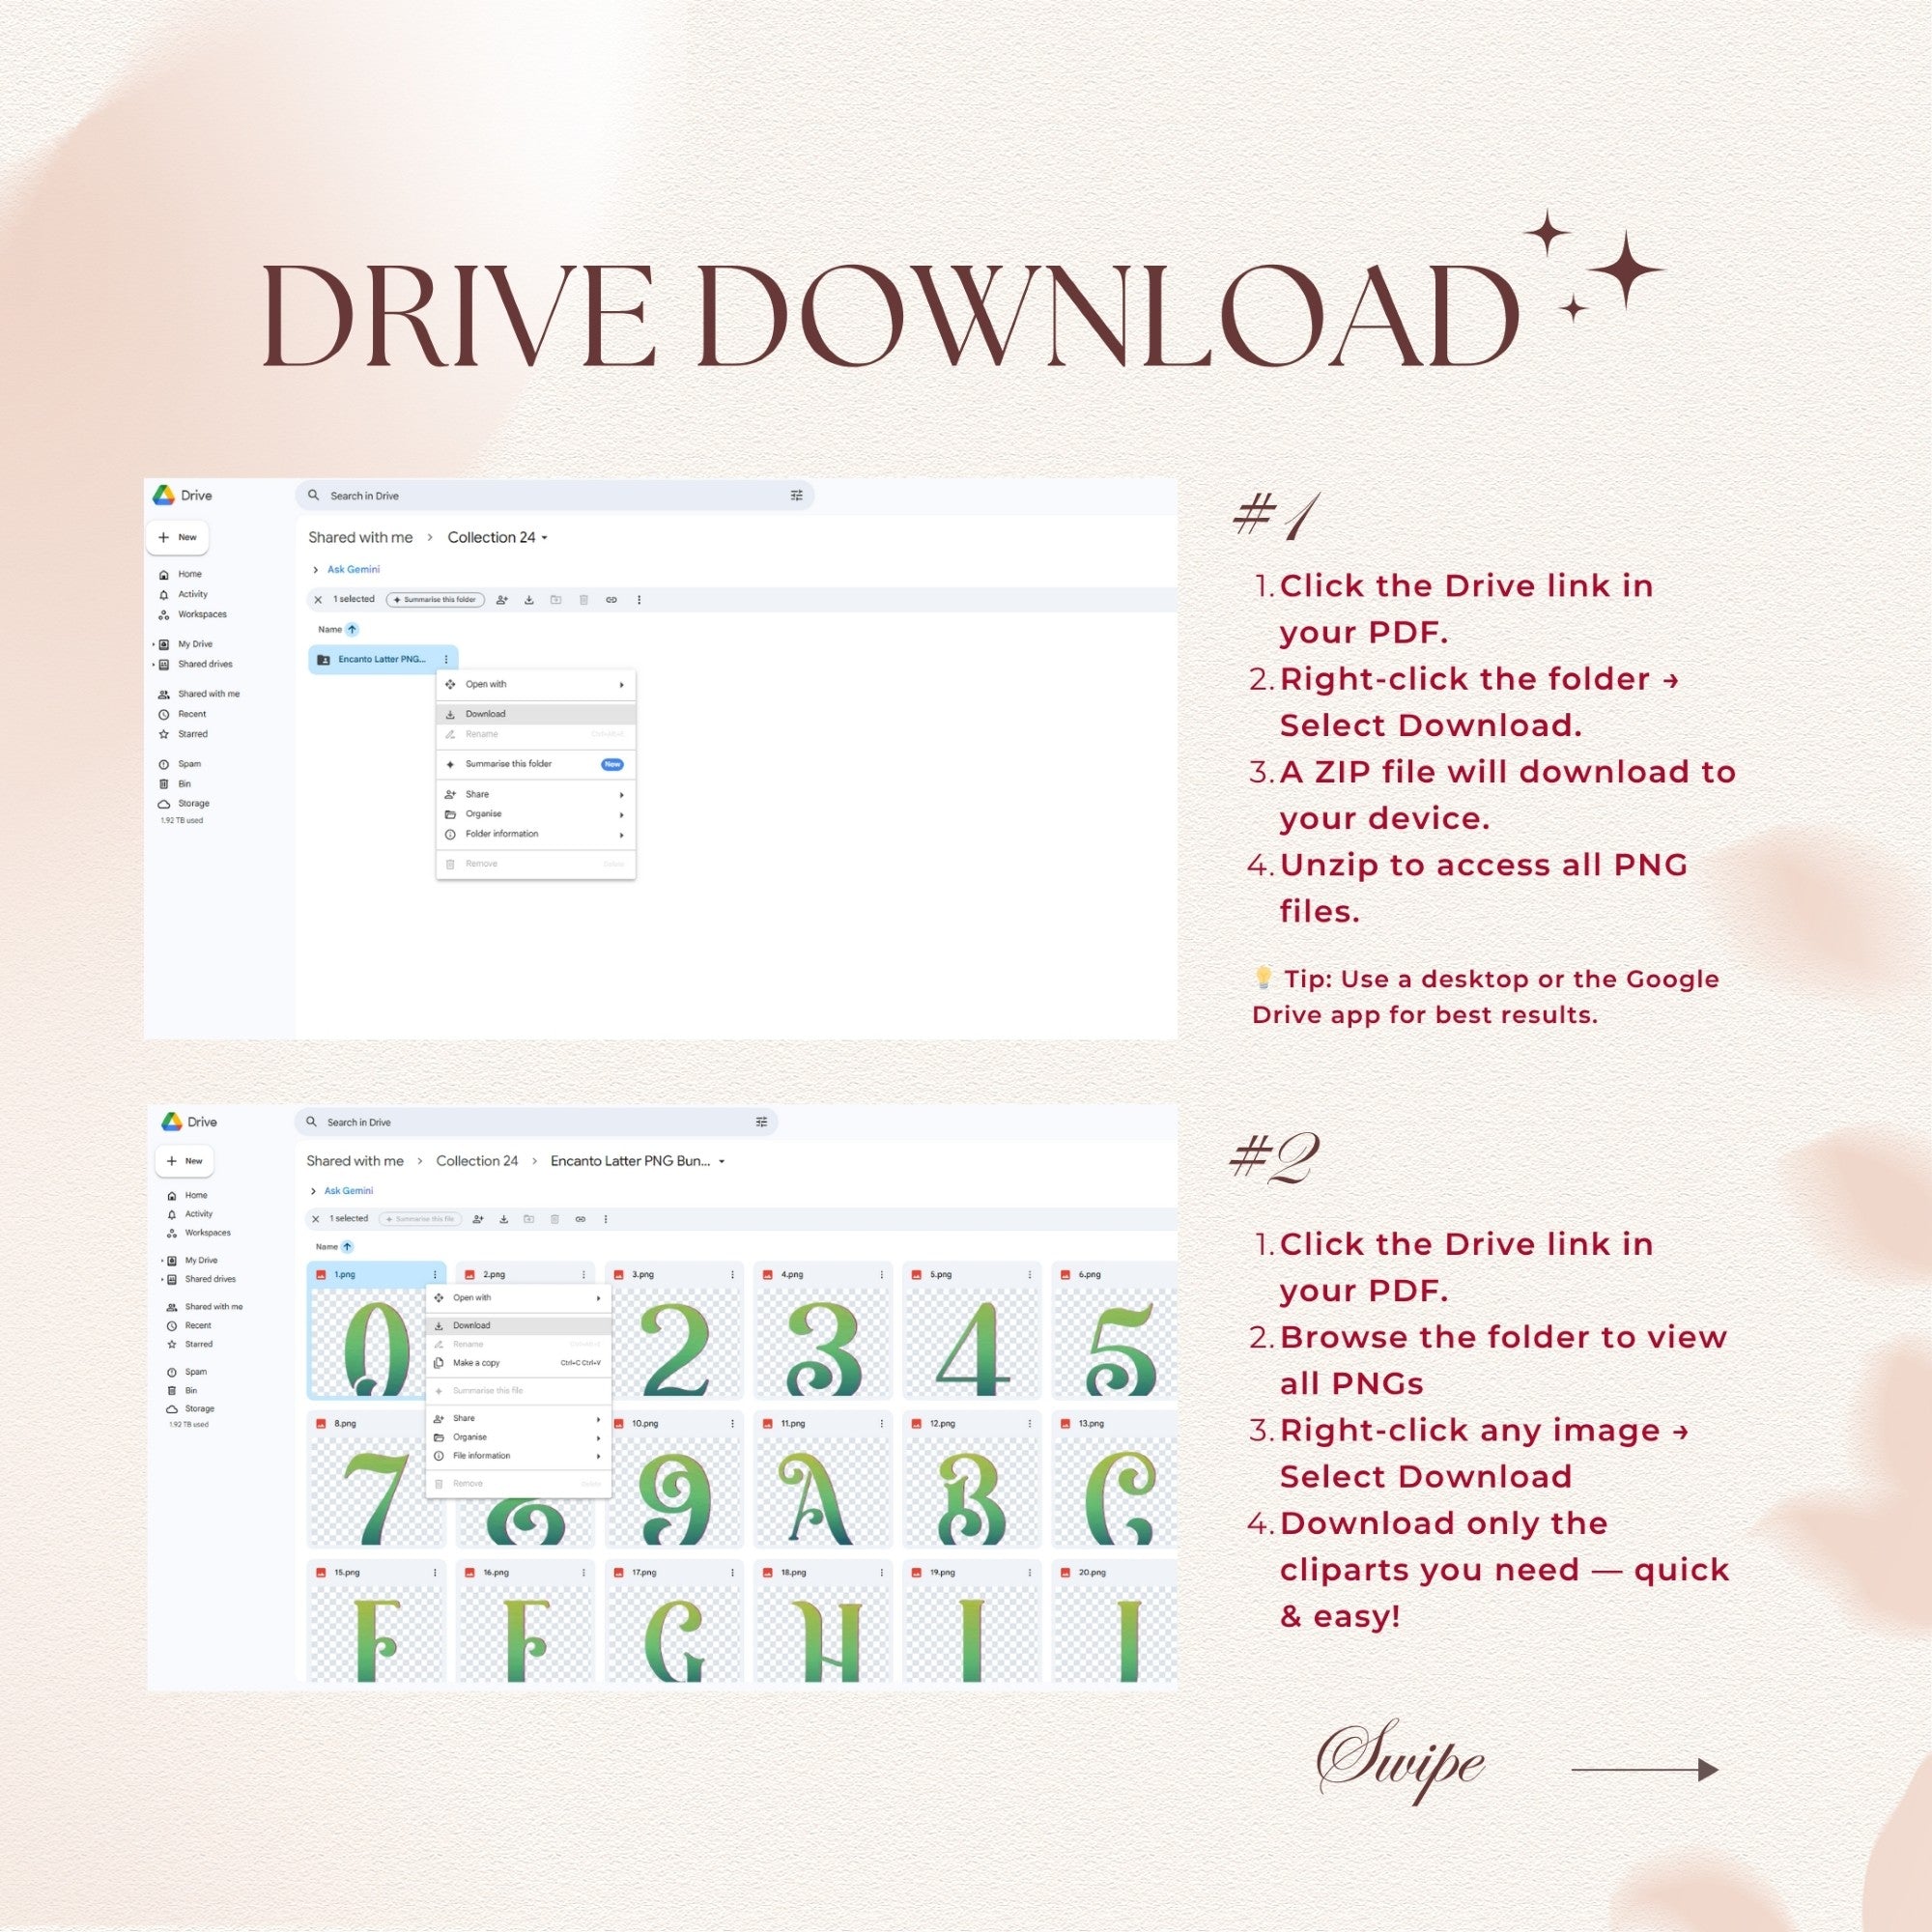Expand Organise submenu arrow in the 1.png context menu of screenshot #2
Screen dimensions: 1932x1932
tap(599, 1438)
